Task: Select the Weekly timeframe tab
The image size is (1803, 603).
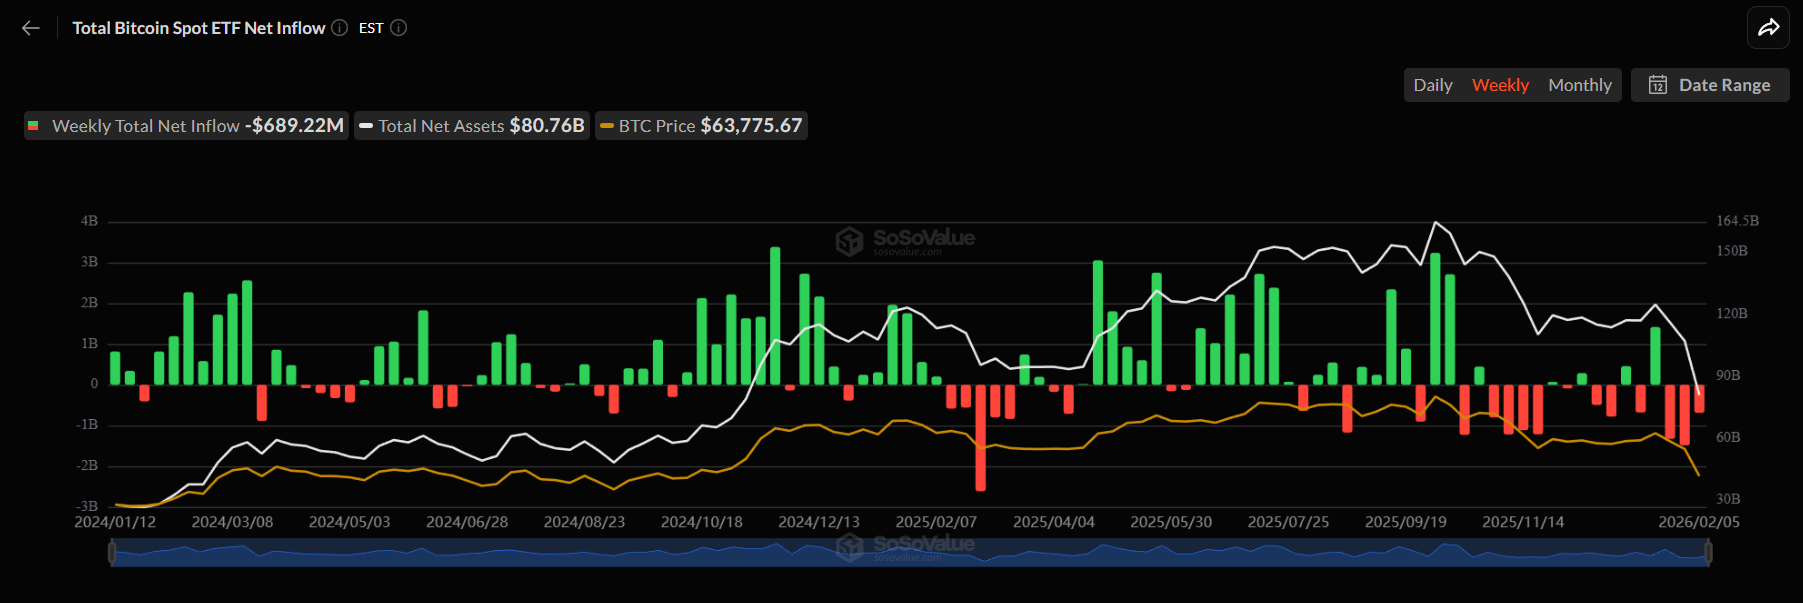Action: [x=1500, y=85]
